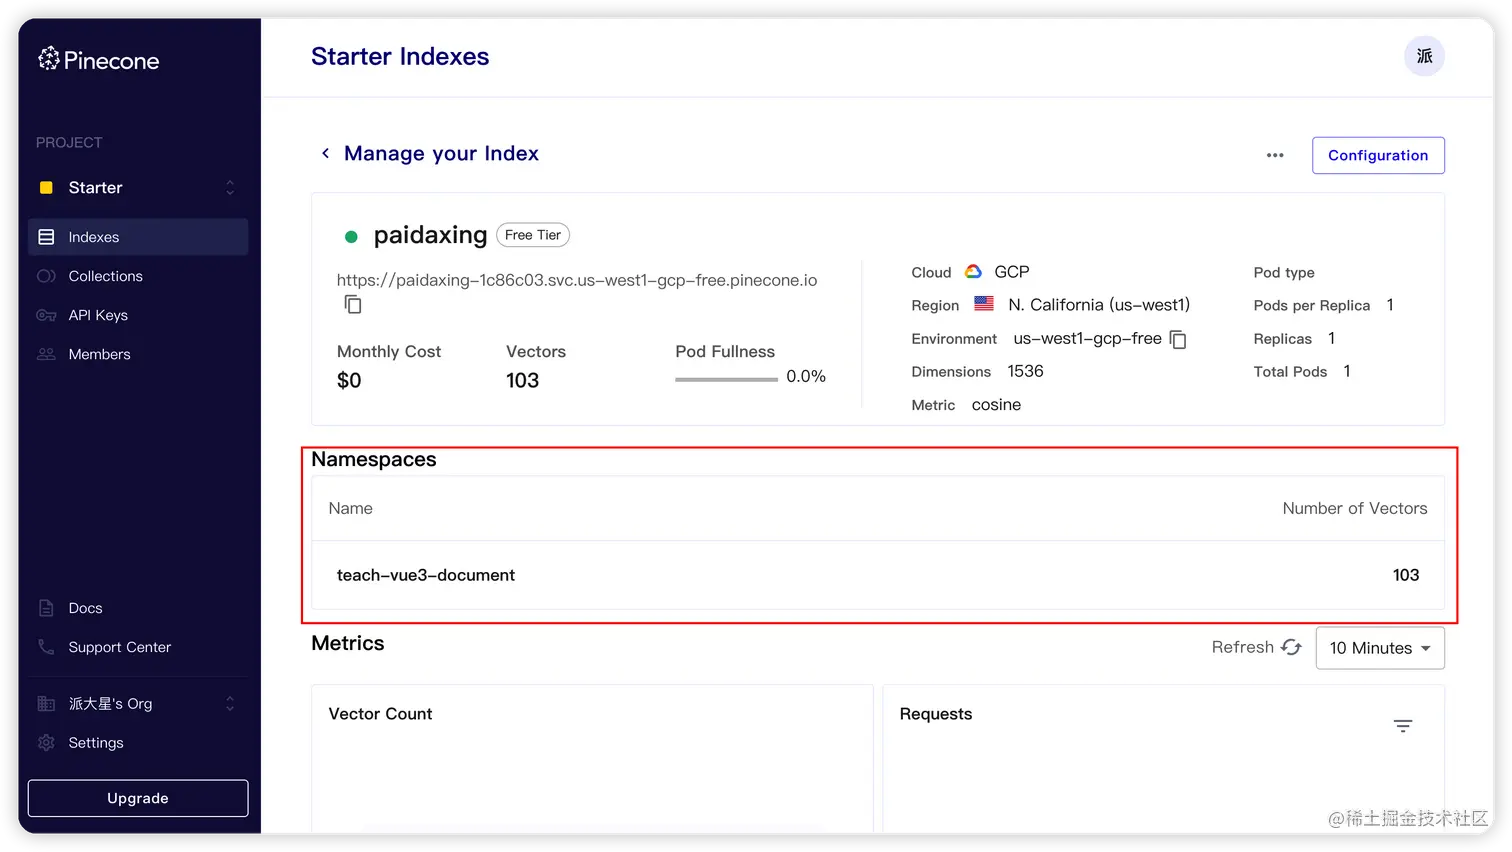Click the Pod Fullness progress bar
This screenshot has width=1512, height=852.
pyautogui.click(x=726, y=379)
